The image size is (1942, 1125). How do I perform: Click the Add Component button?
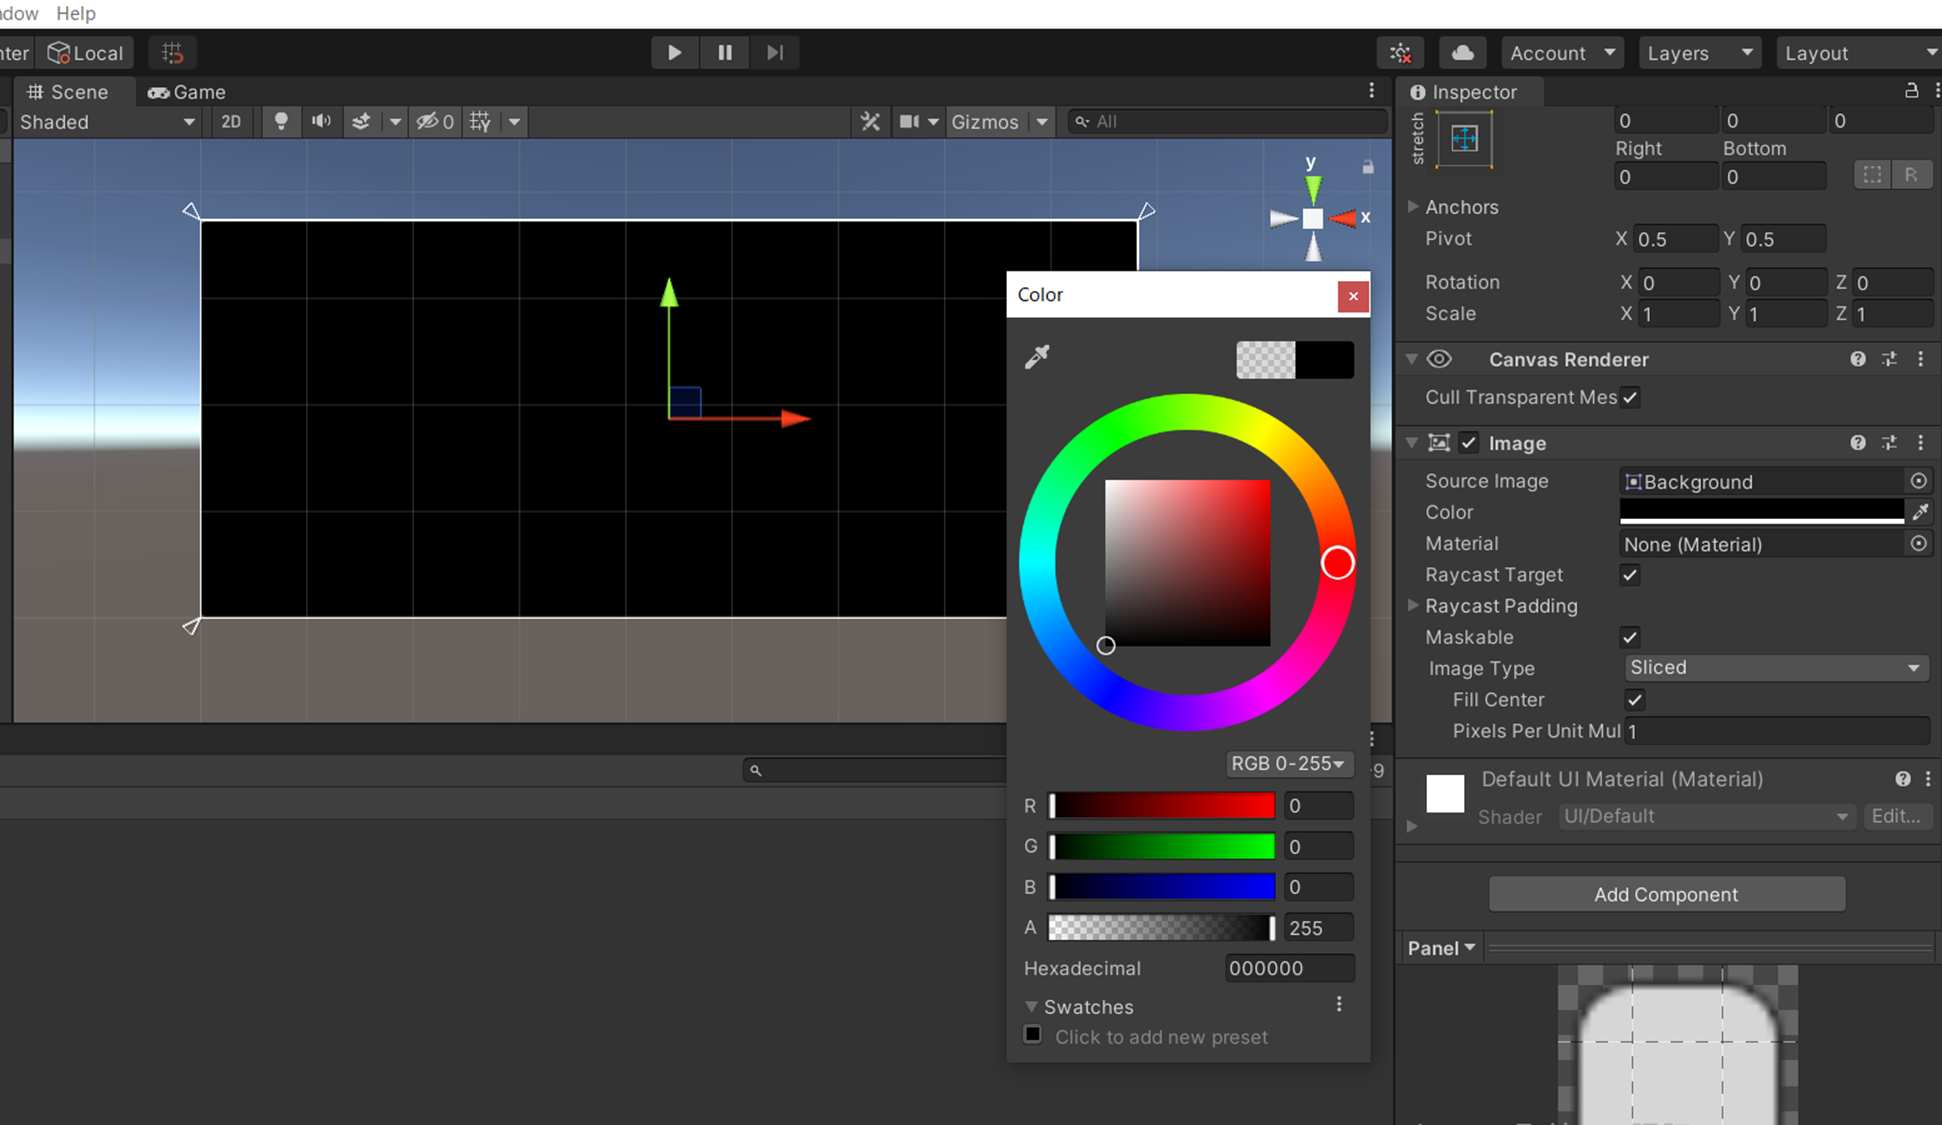[1666, 894]
